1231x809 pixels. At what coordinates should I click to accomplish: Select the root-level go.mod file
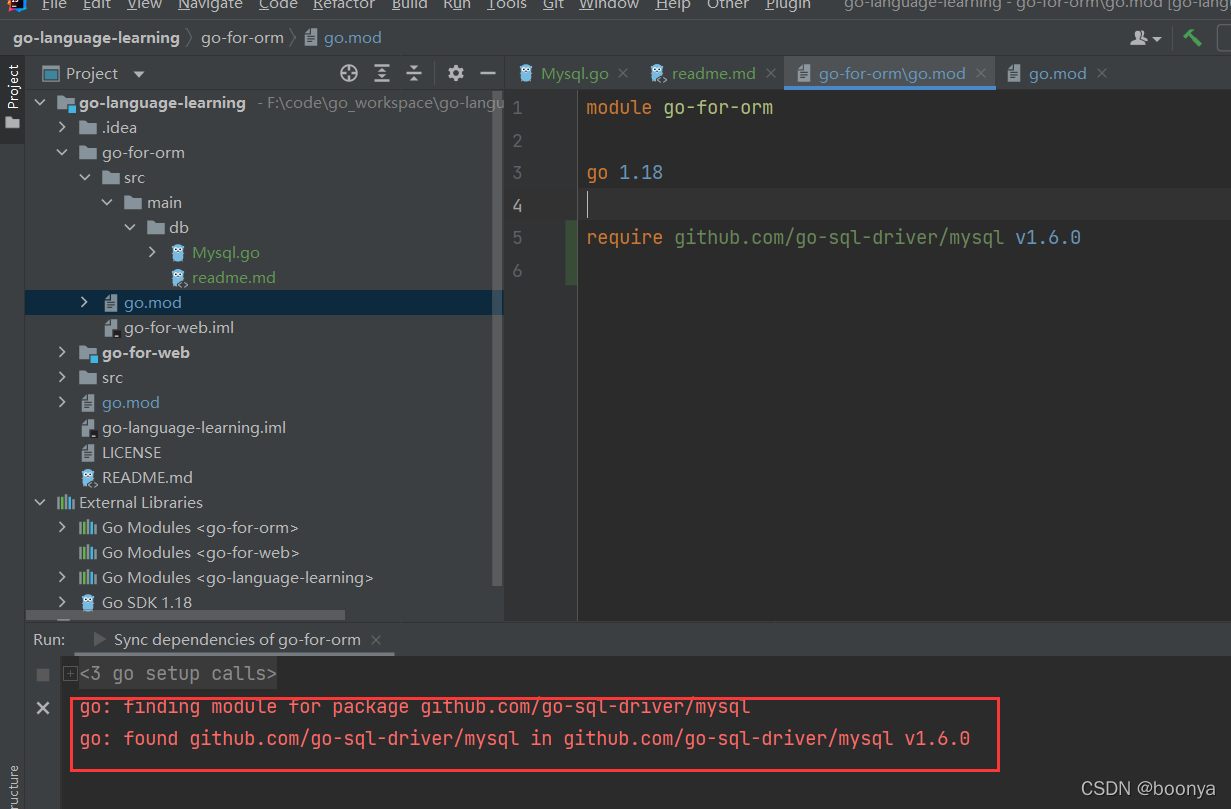[x=130, y=403]
